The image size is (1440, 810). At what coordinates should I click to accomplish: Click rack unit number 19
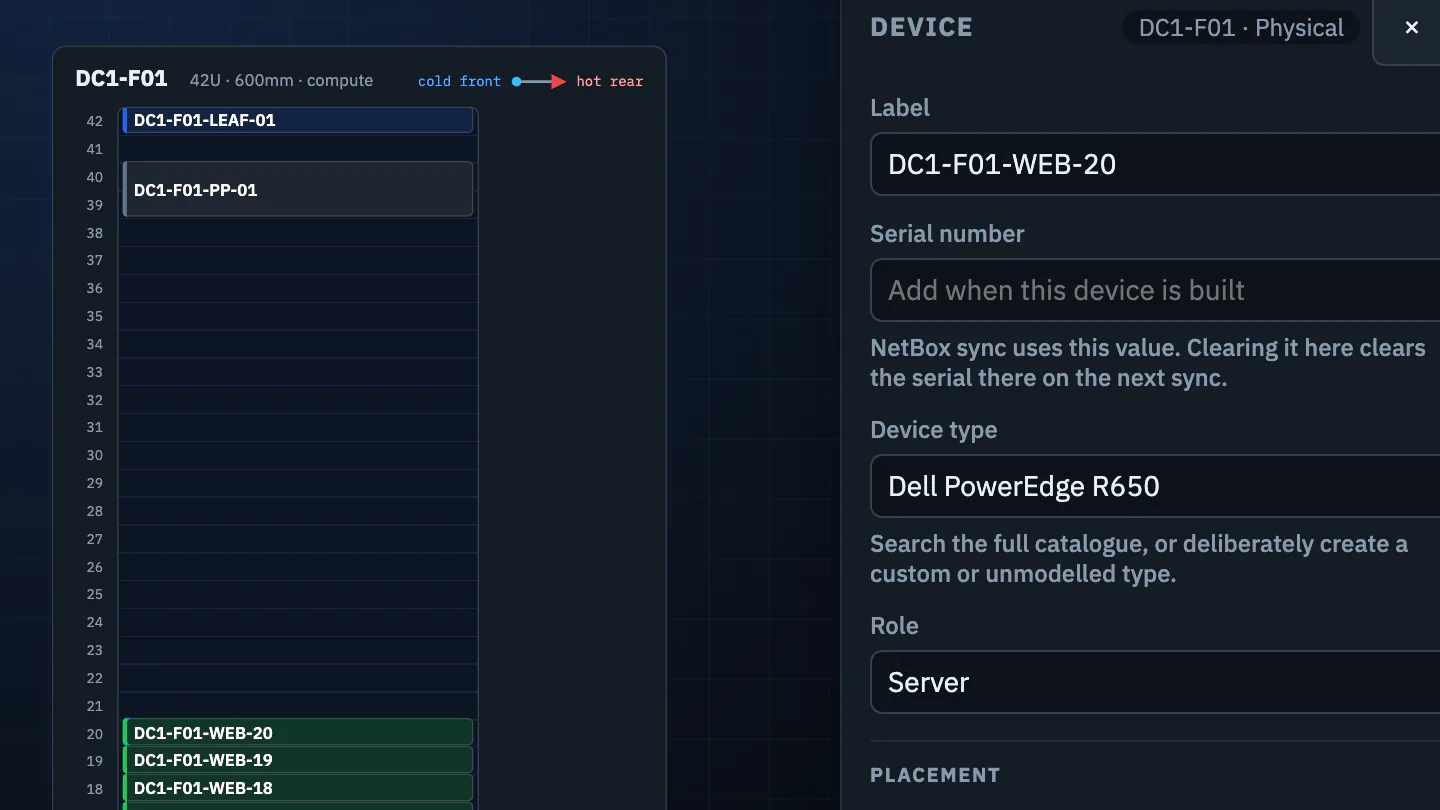pyautogui.click(x=95, y=761)
